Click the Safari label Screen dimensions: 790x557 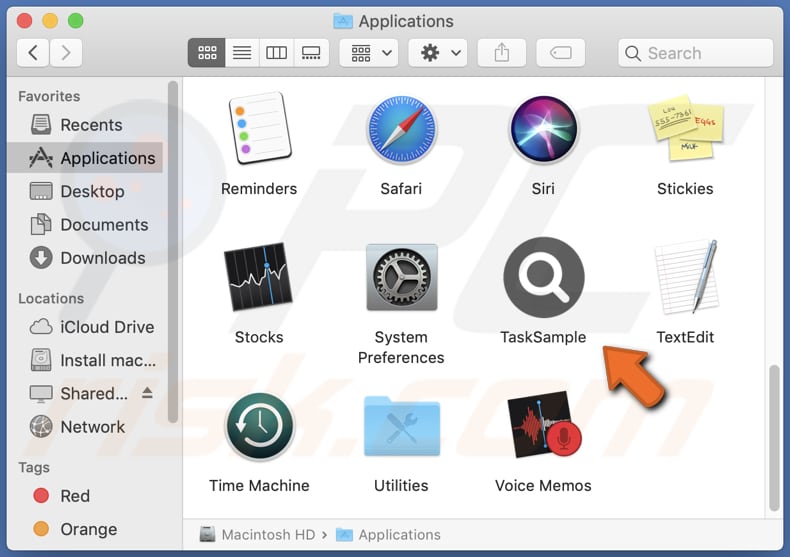pyautogui.click(x=401, y=188)
